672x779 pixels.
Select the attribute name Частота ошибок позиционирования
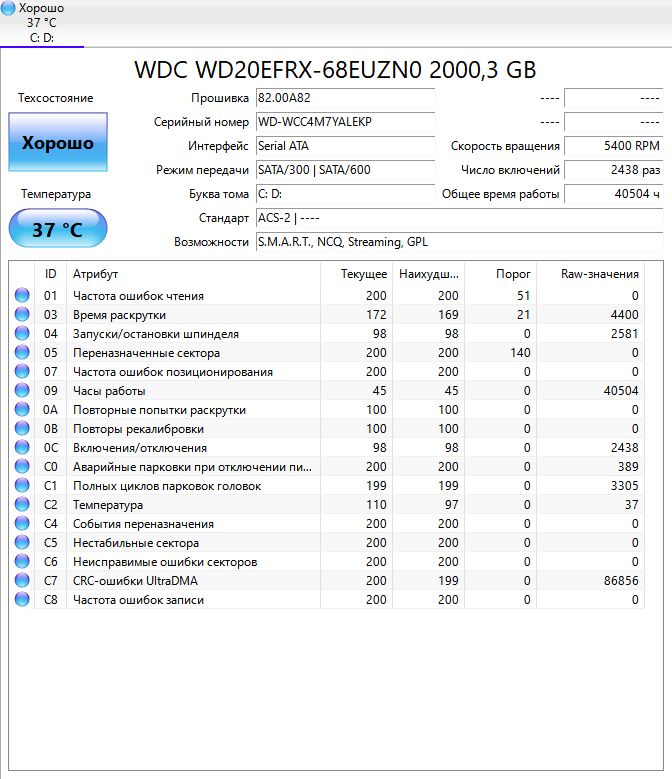coord(172,372)
